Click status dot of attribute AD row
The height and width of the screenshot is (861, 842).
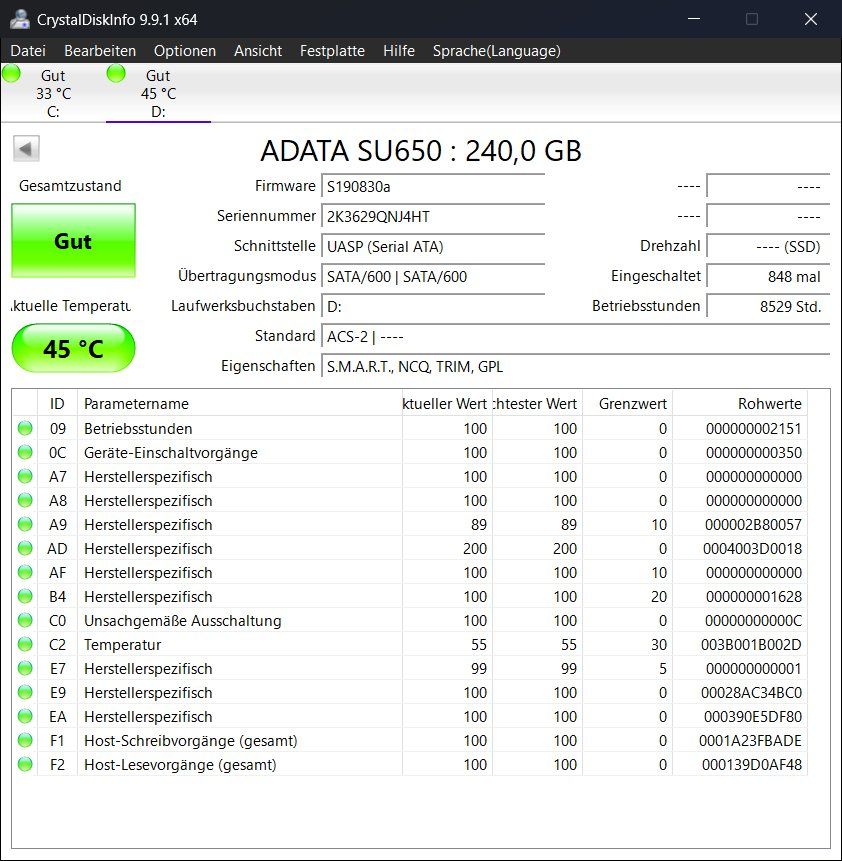(x=25, y=548)
